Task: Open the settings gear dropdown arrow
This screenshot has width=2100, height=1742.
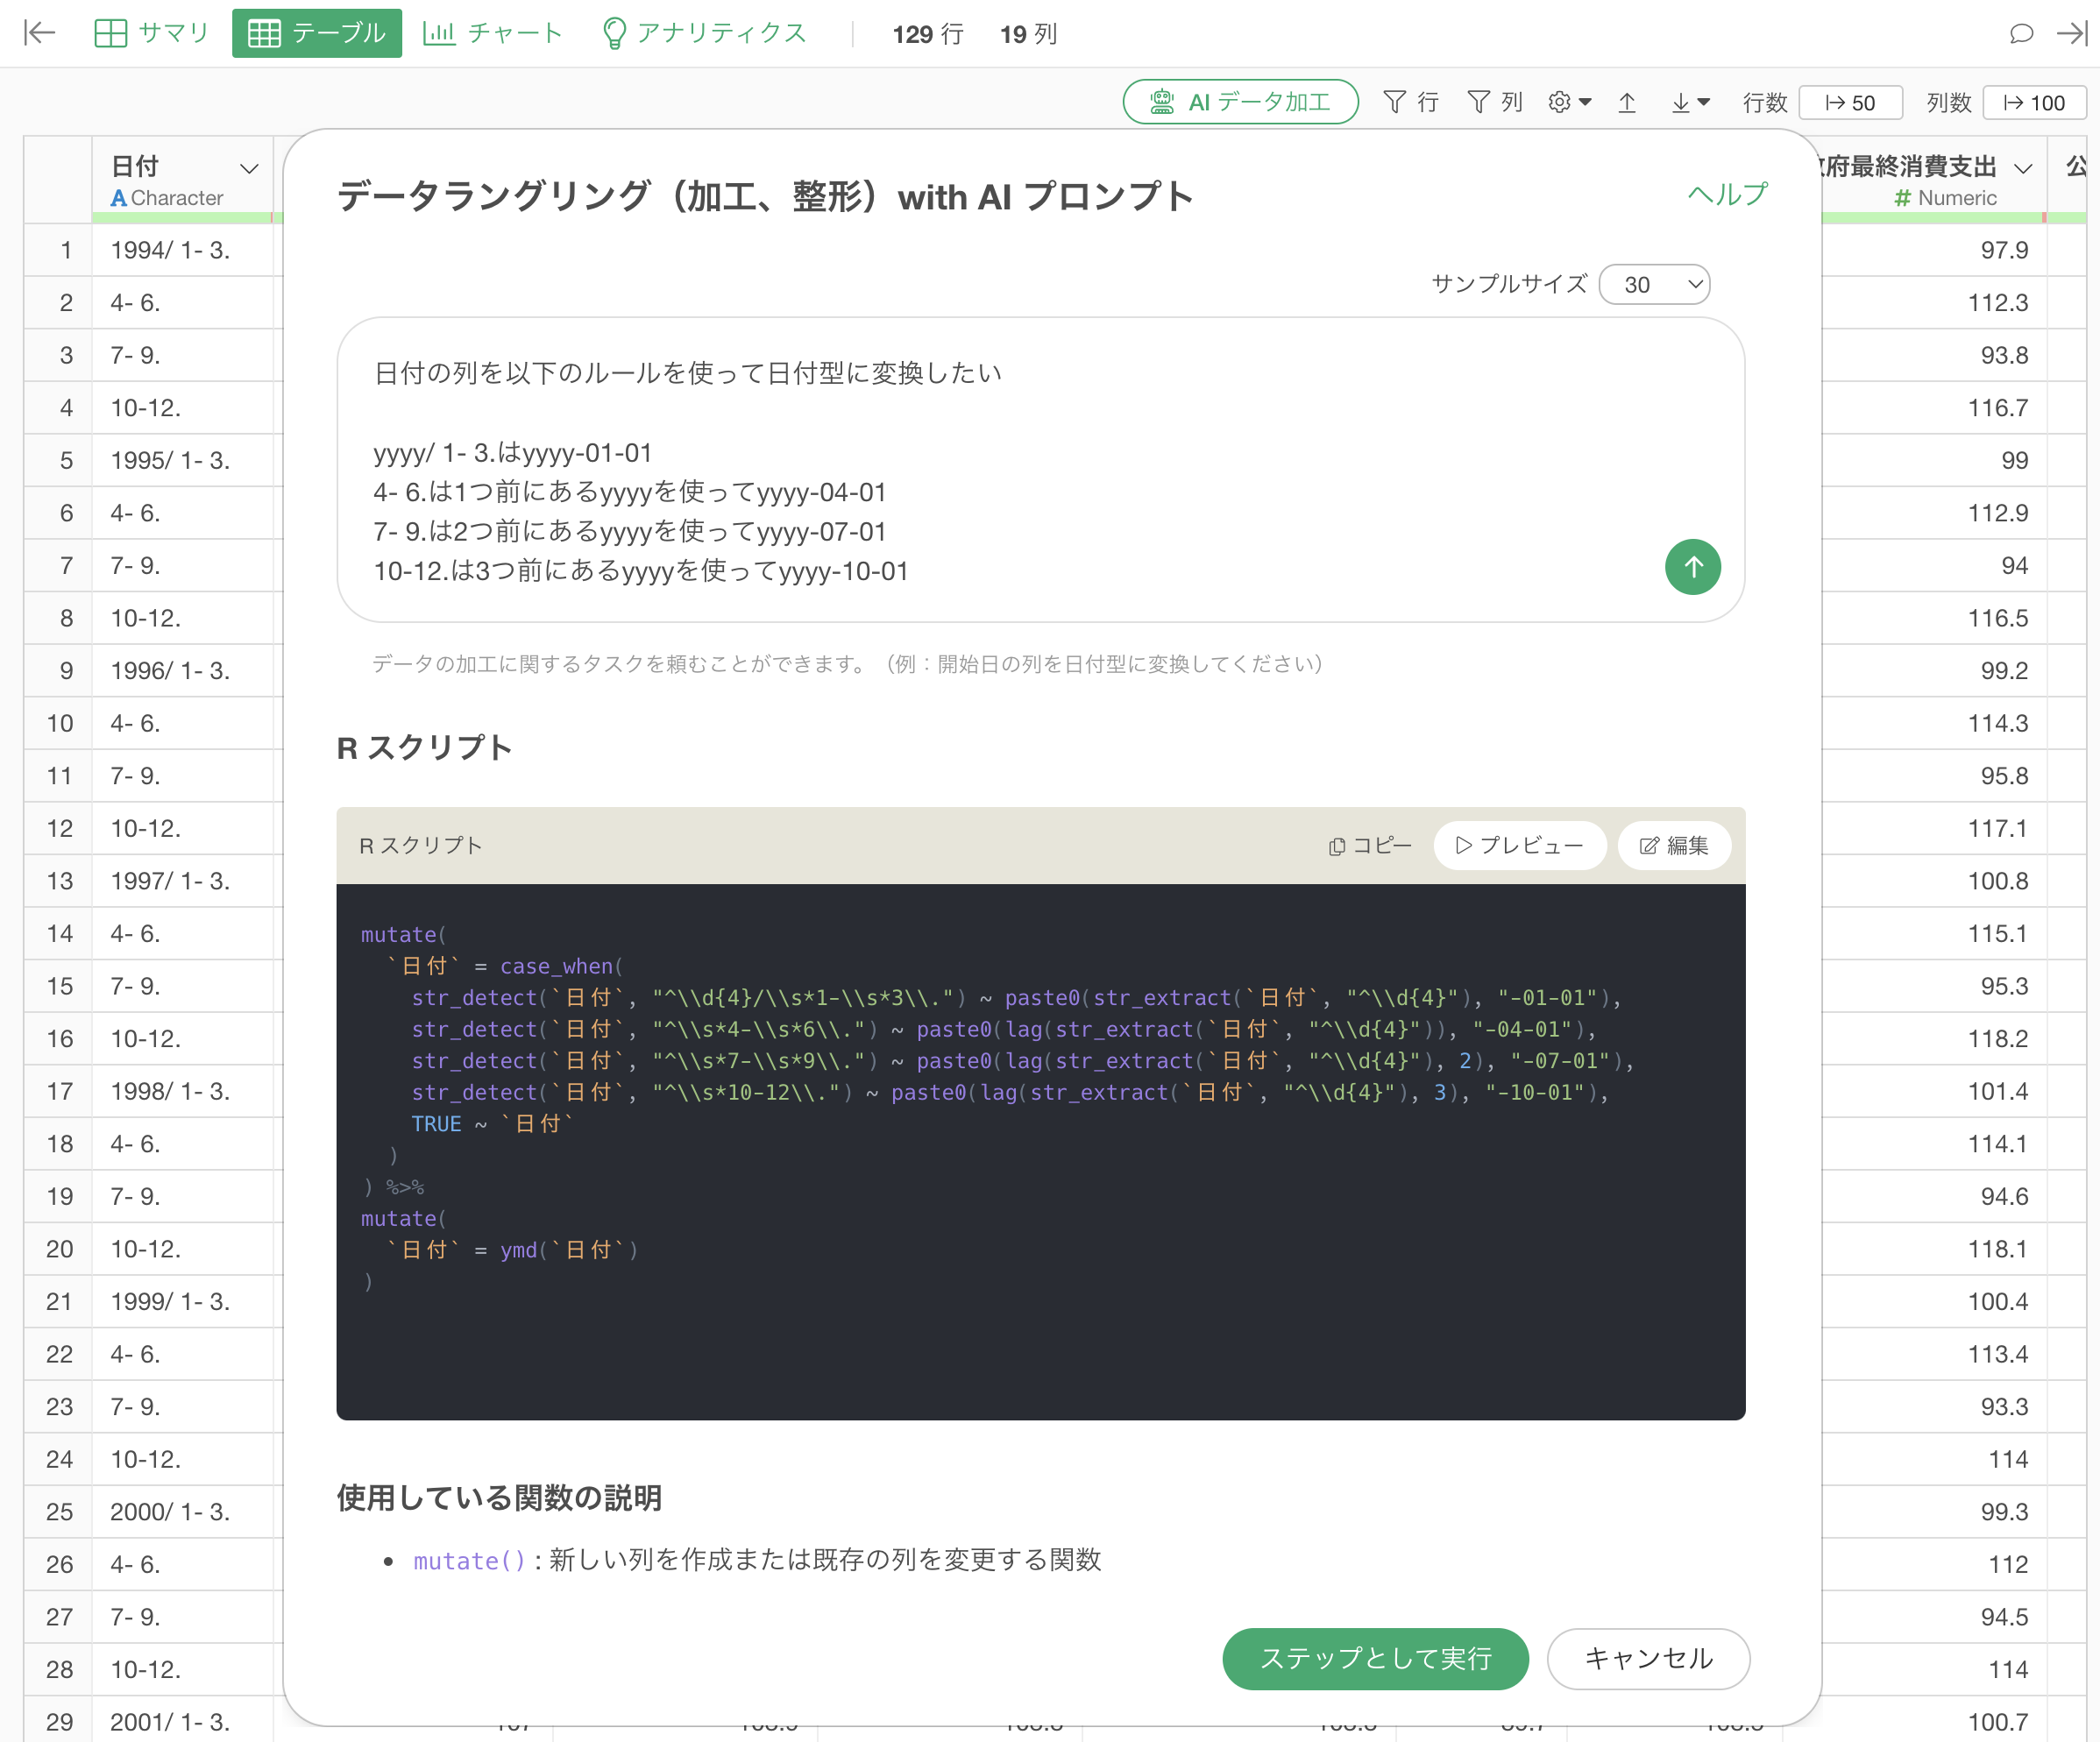Action: [1585, 102]
